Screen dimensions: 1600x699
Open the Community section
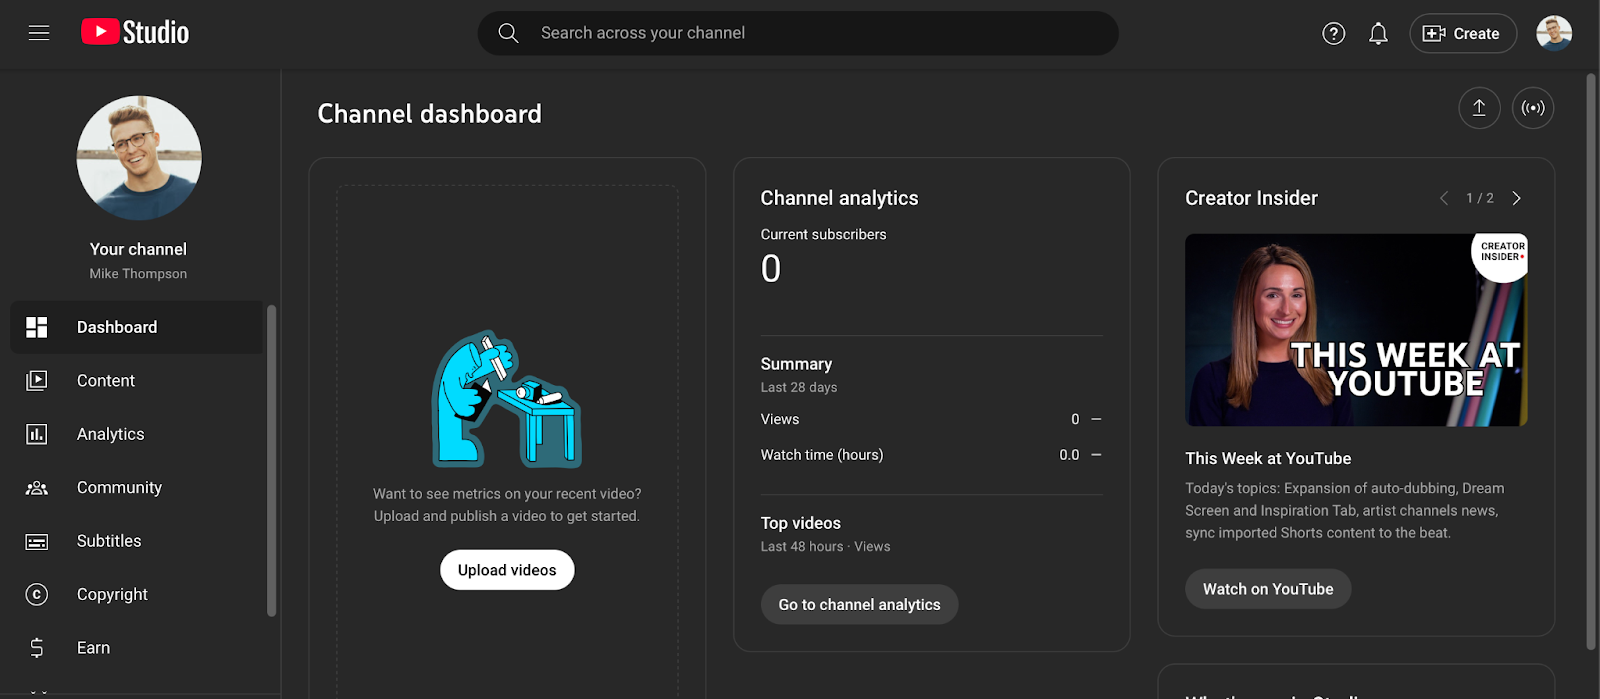click(137, 487)
